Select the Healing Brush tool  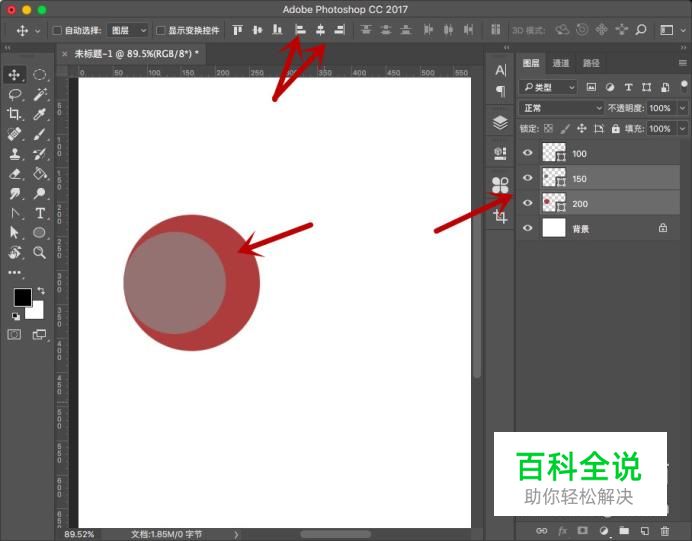pyautogui.click(x=14, y=134)
